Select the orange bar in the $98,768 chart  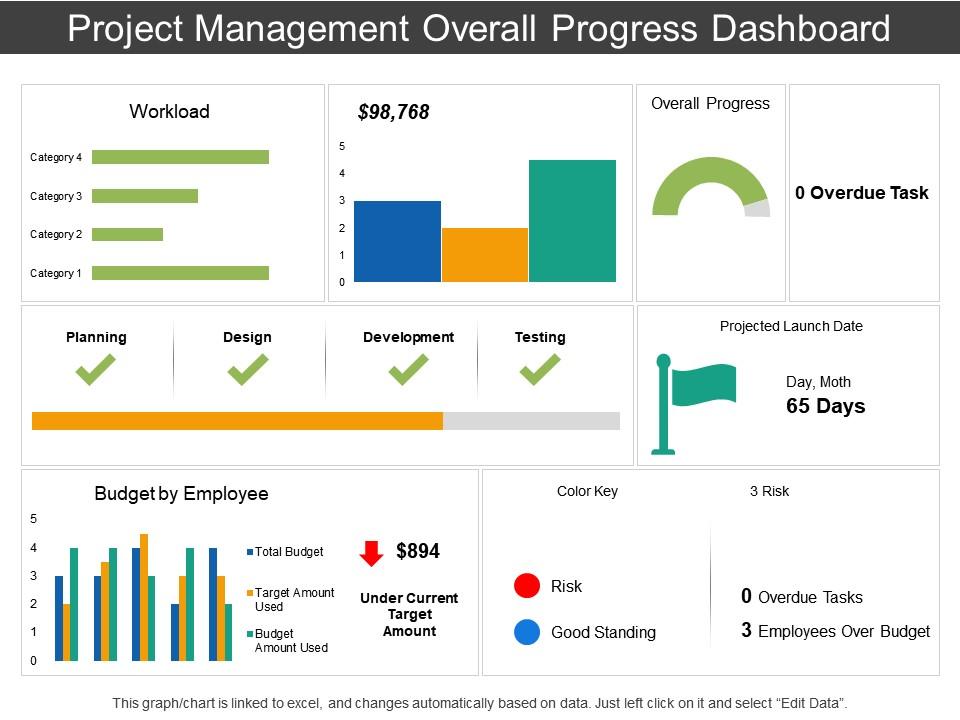pos(484,255)
